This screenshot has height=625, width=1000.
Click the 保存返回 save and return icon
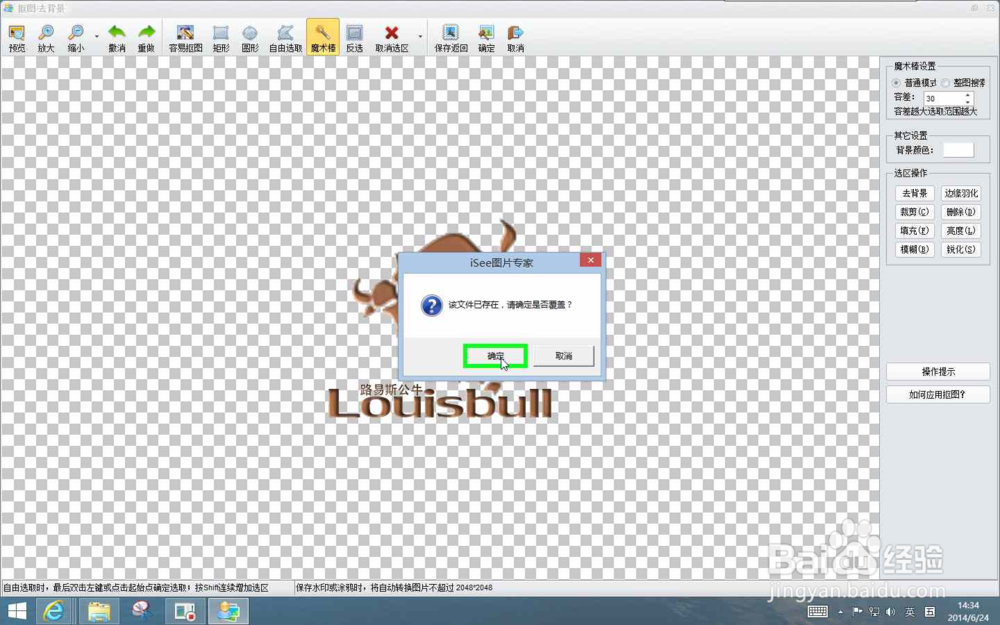coord(451,38)
